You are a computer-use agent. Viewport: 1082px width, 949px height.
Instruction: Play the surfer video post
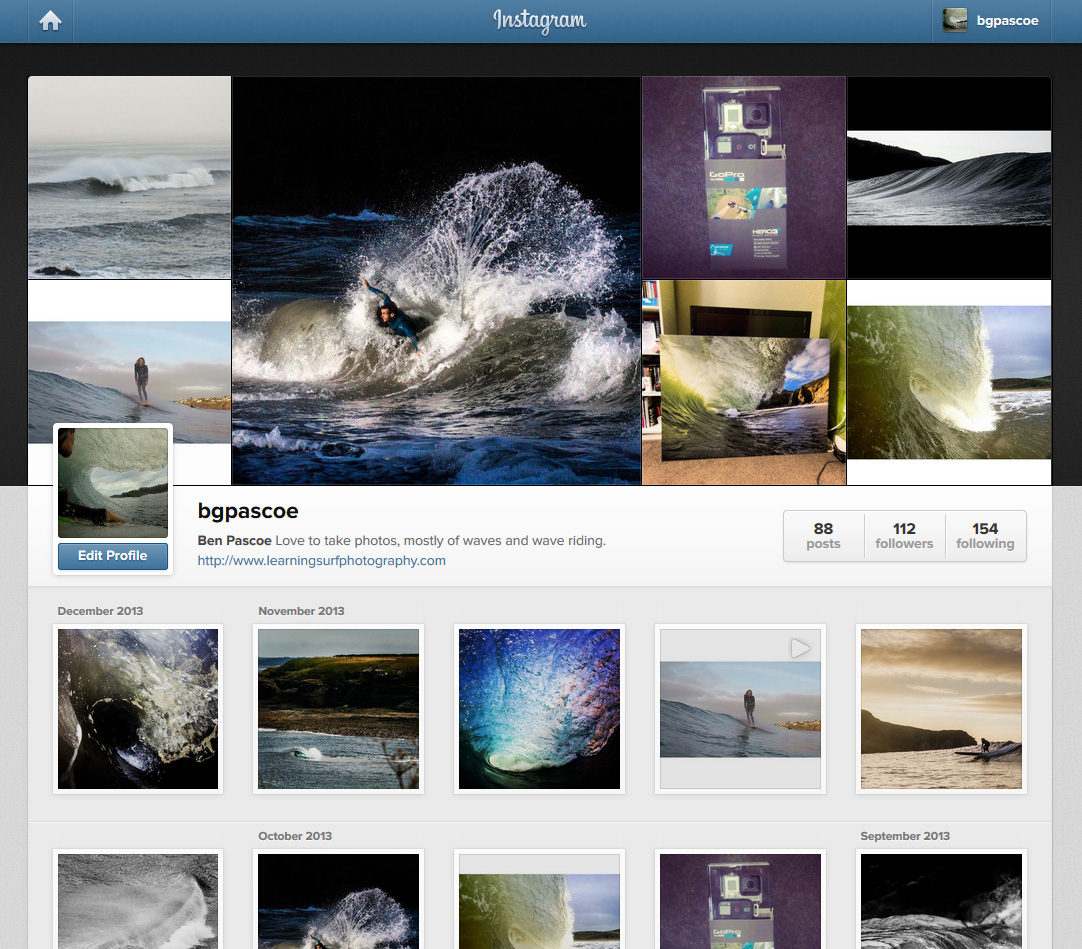click(x=740, y=709)
